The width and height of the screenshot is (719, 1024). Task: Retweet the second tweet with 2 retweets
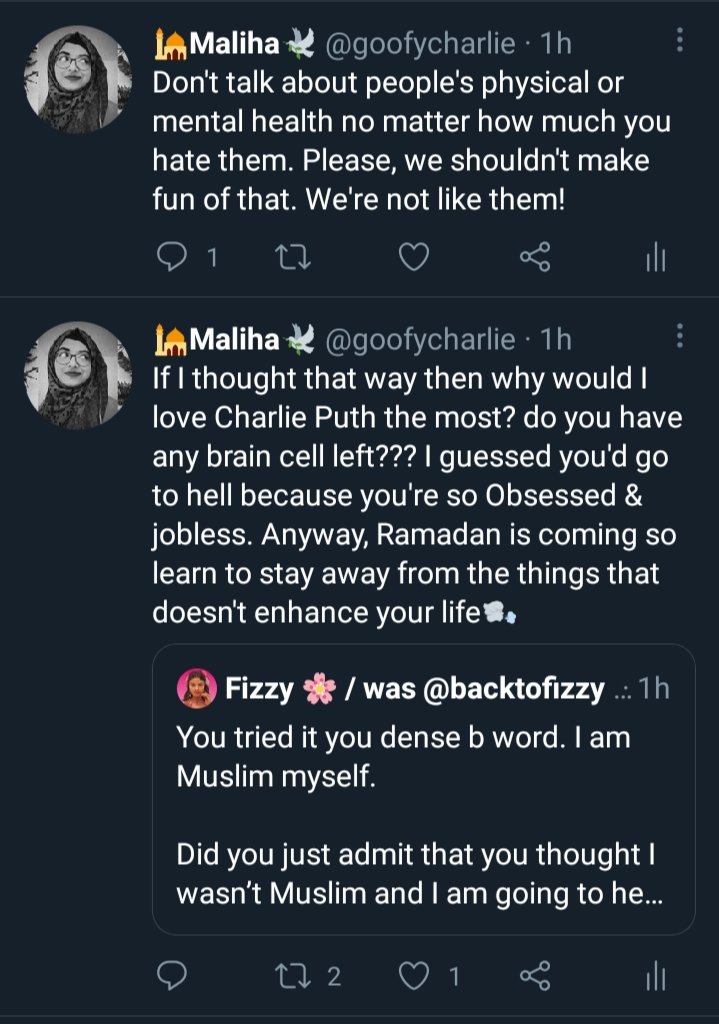point(293,975)
